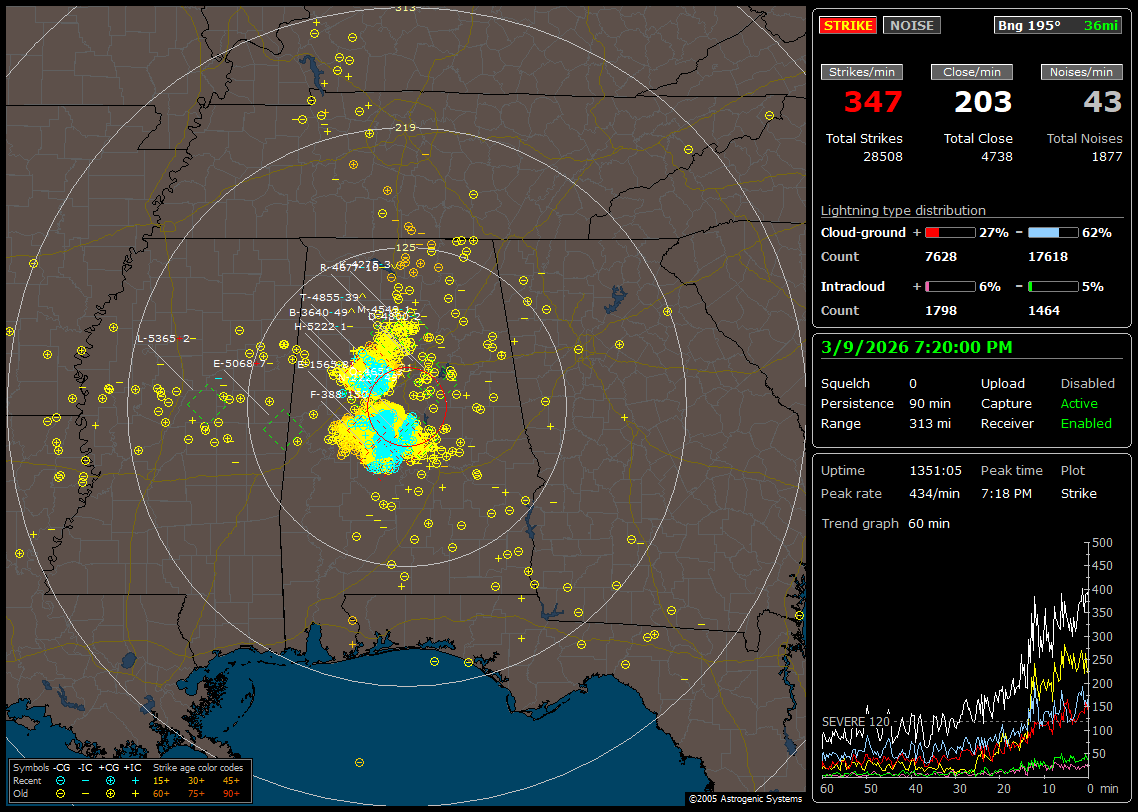
Task: Click the old -CG yellow symbol in legend
Action: click(x=61, y=793)
